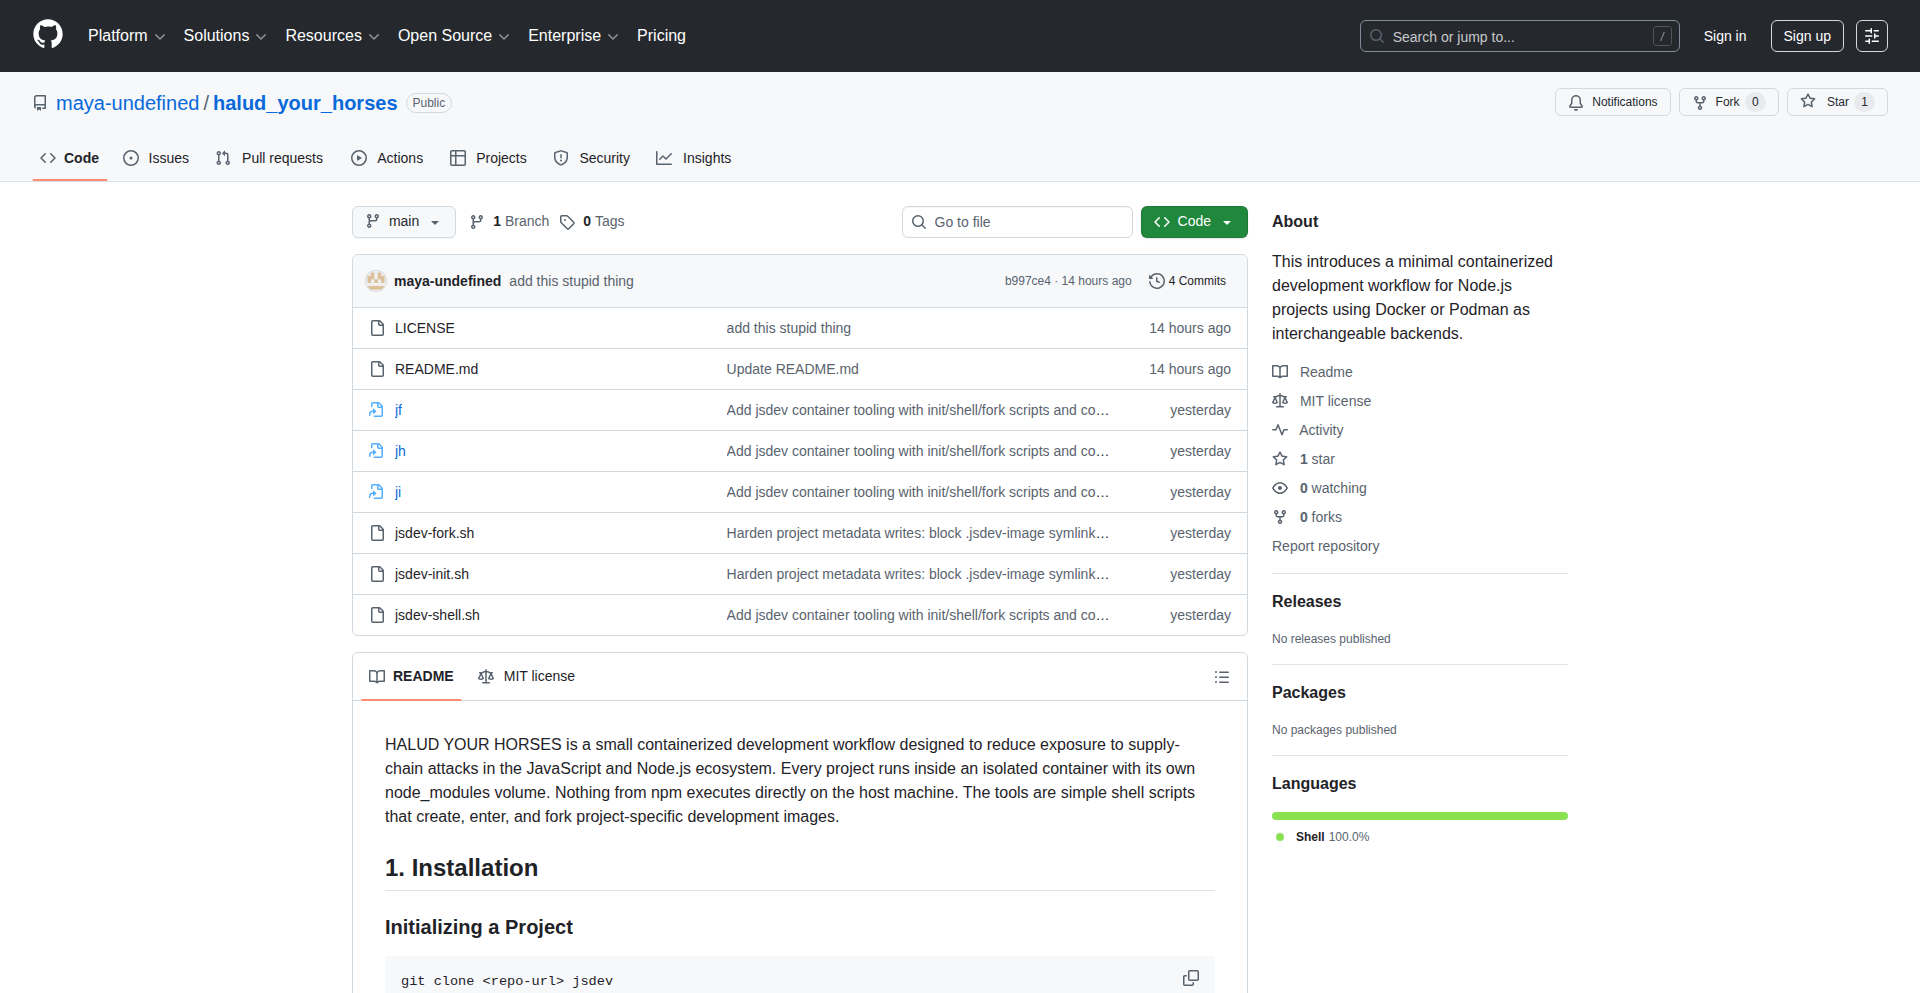Open the README outline list icon
Screen dimensions: 1920x993
tap(1221, 677)
